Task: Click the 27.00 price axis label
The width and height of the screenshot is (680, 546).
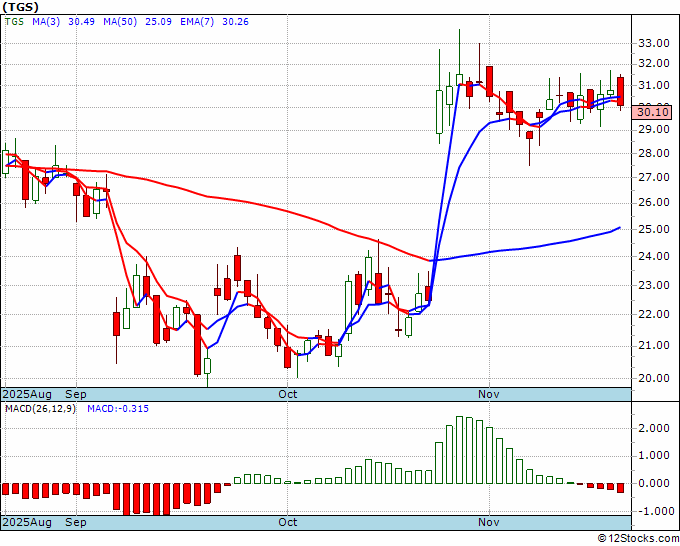Action: click(x=653, y=177)
